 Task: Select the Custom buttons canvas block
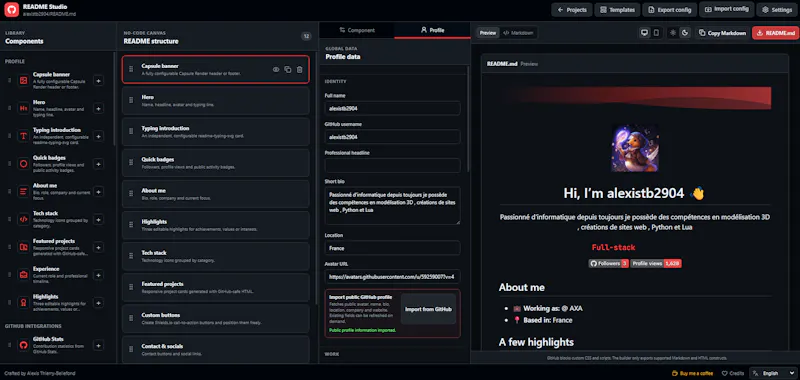[x=215, y=318]
